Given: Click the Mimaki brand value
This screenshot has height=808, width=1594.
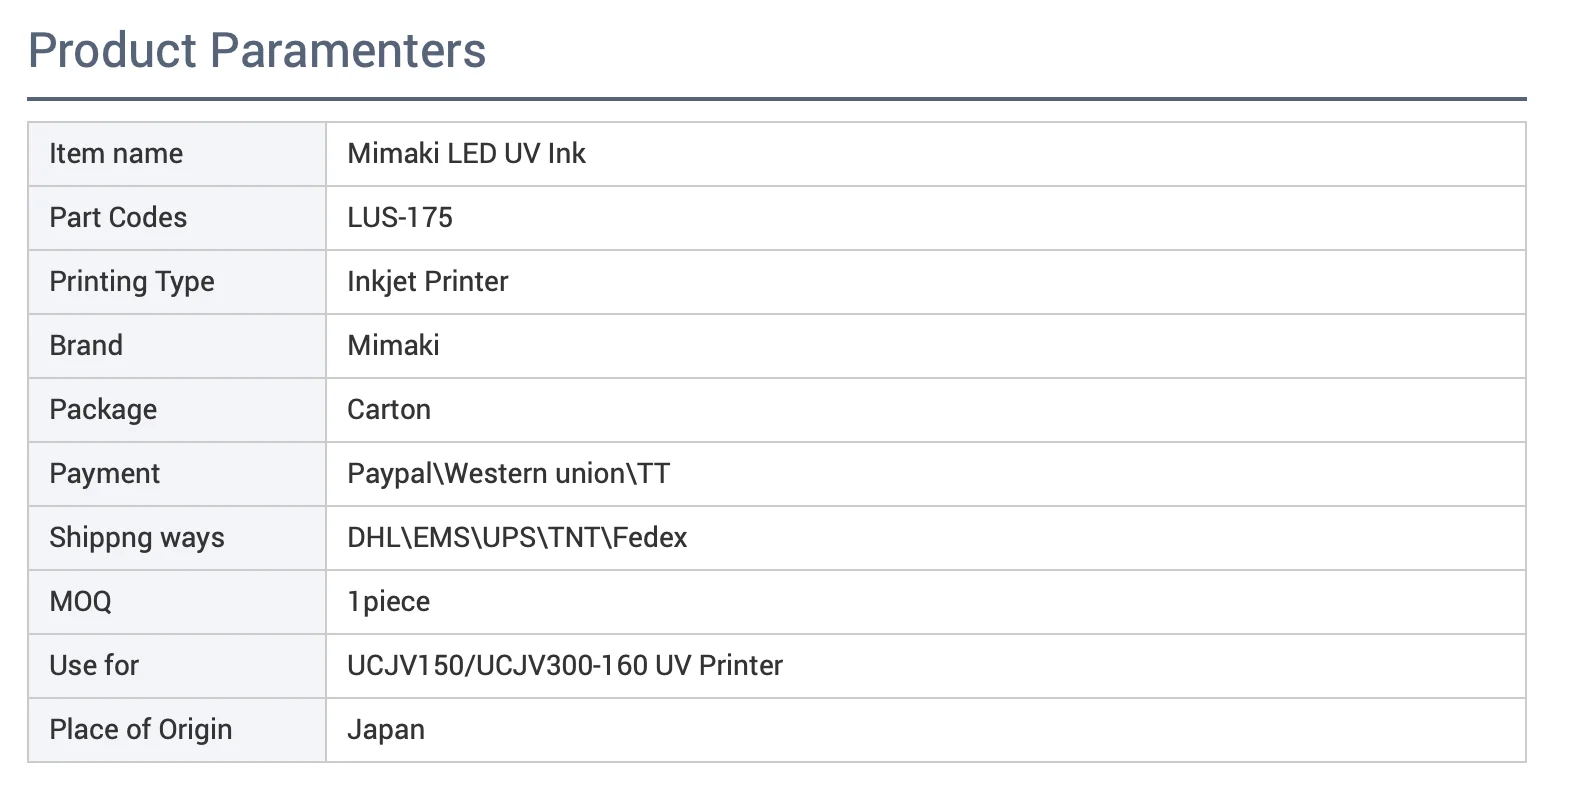Looking at the screenshot, I should 393,346.
